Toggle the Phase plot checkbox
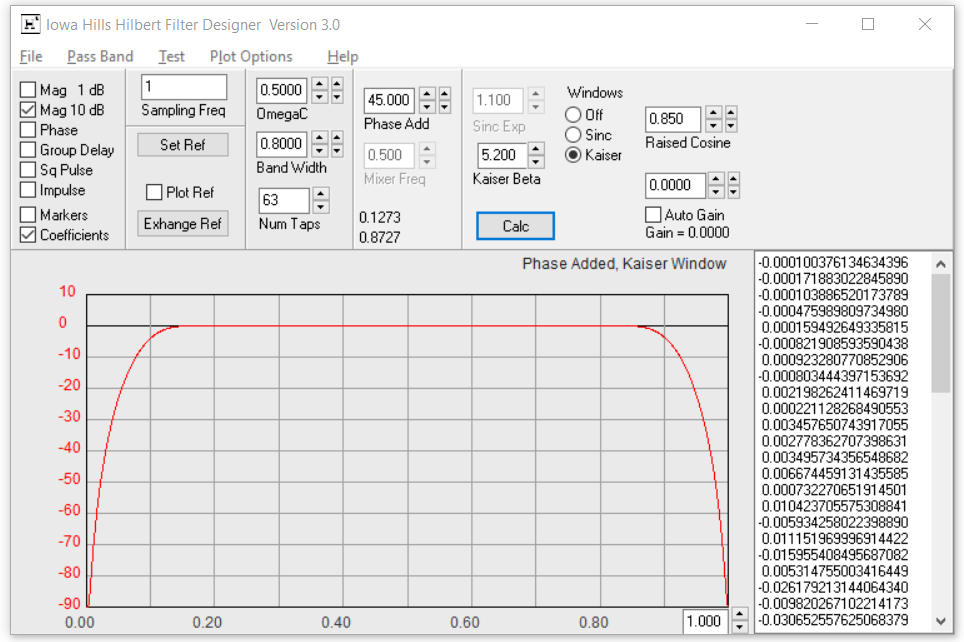Viewport: 964px width, 642px height. pos(25,128)
